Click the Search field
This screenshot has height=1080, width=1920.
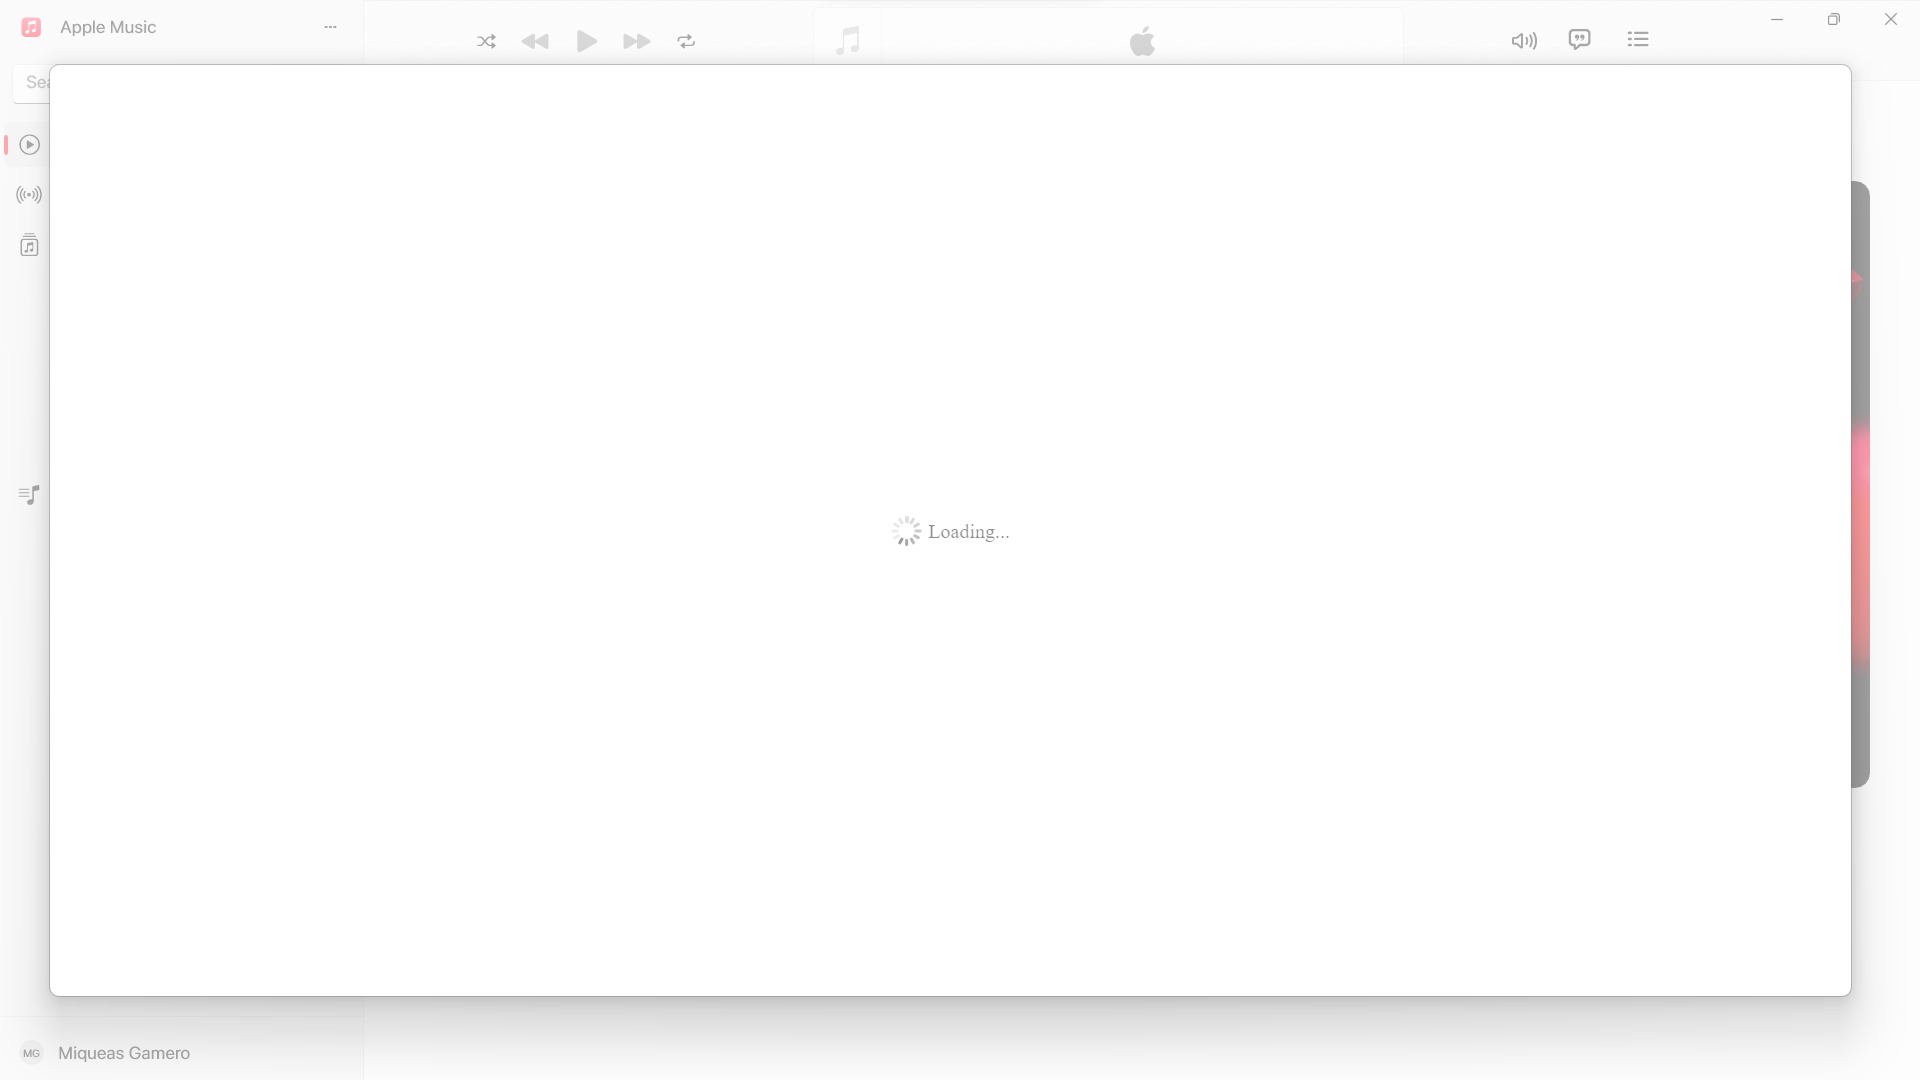(34, 82)
